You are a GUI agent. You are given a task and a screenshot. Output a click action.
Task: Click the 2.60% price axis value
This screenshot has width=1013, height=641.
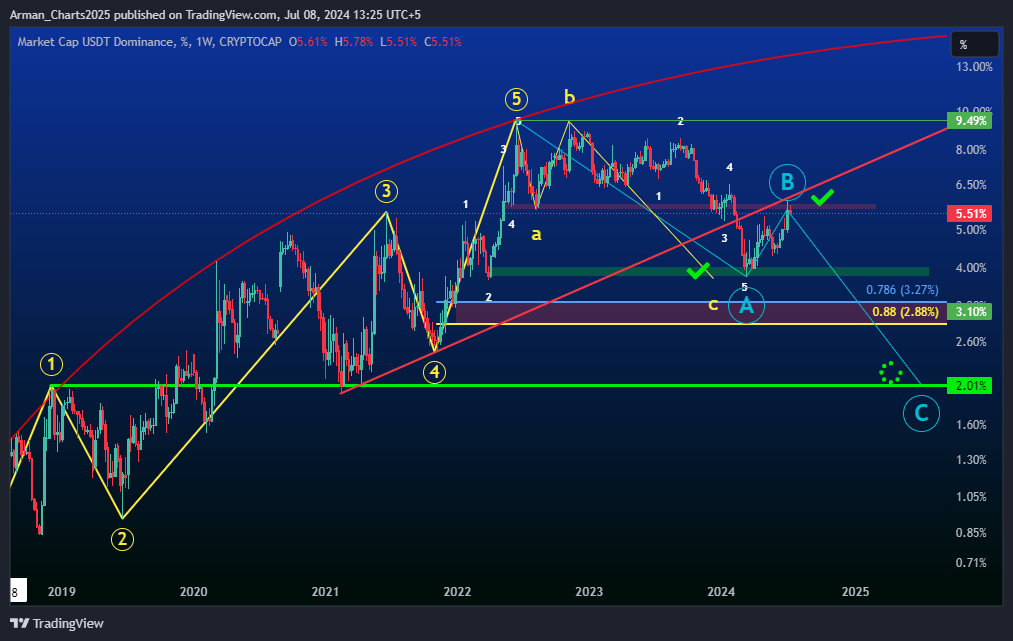971,342
